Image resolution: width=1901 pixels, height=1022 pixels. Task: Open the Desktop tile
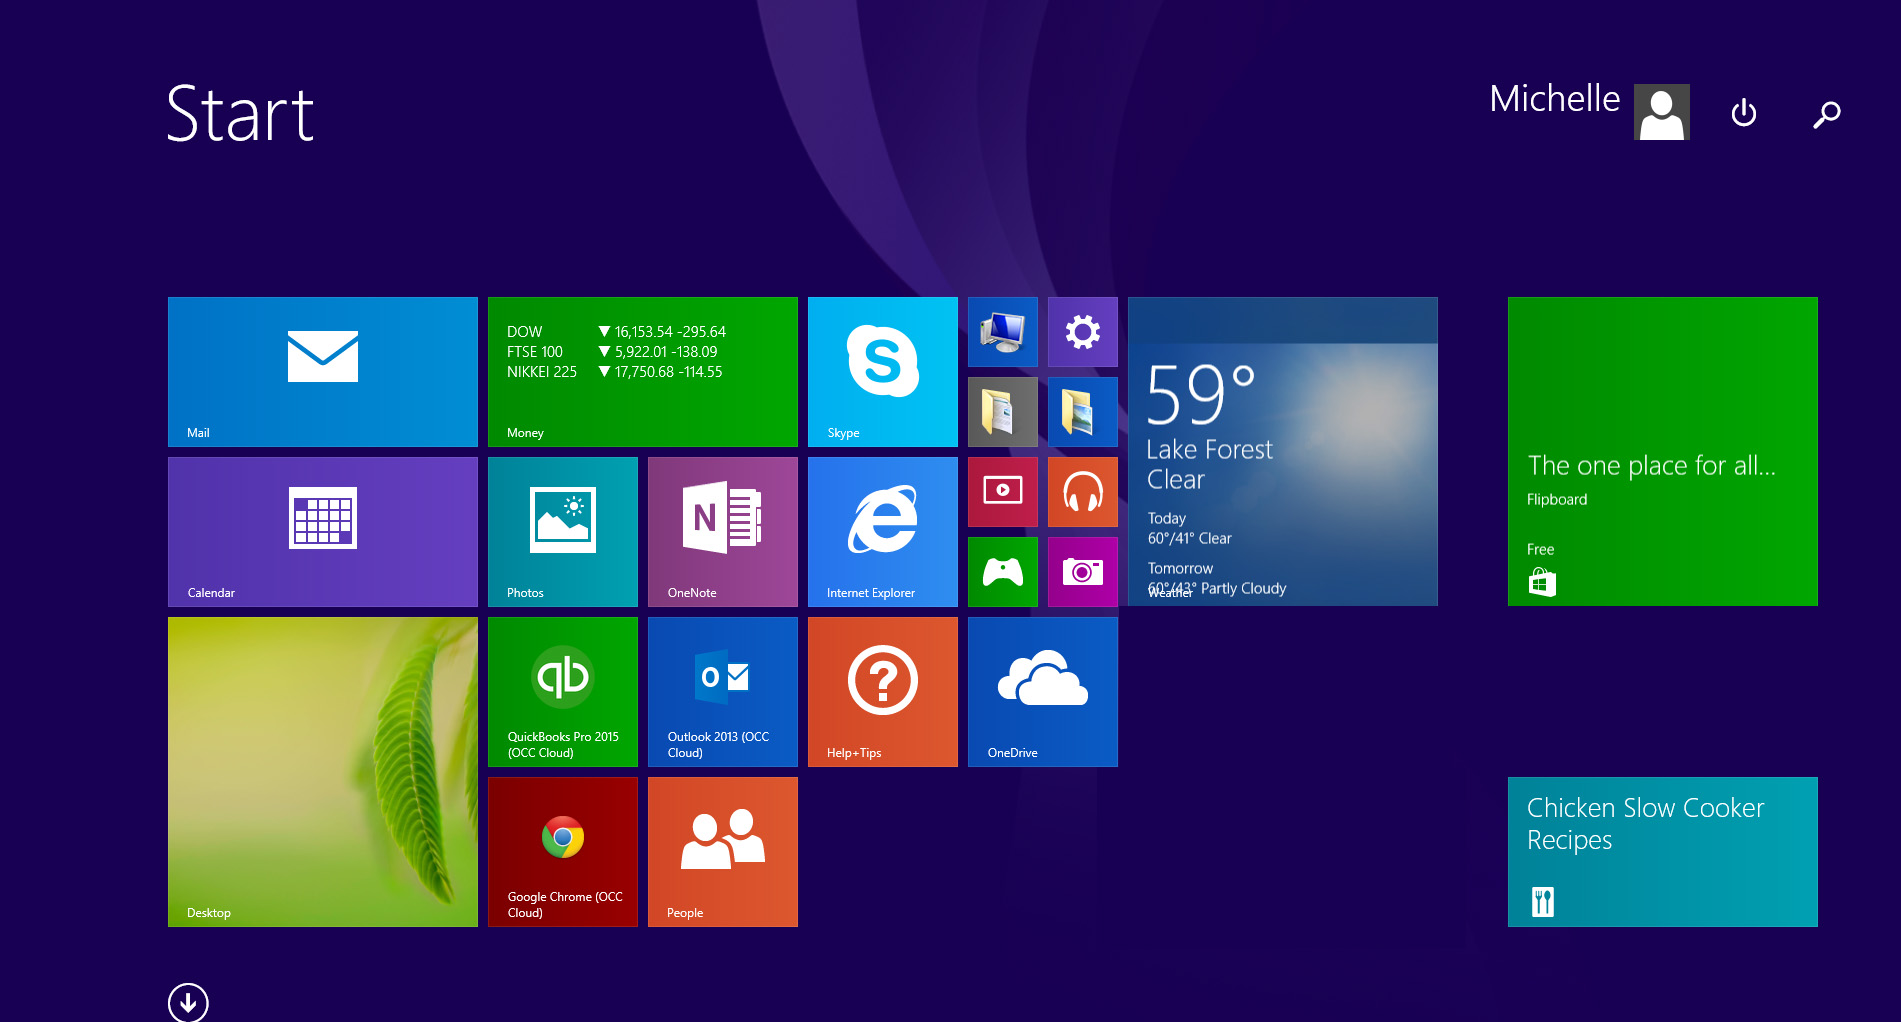tap(322, 771)
